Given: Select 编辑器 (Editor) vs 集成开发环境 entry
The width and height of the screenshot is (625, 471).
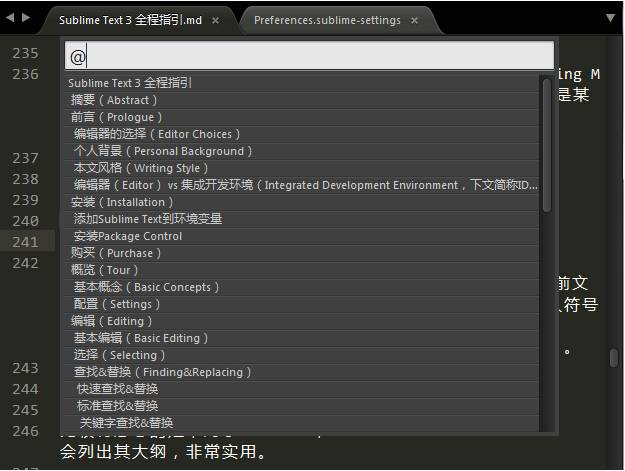Looking at the screenshot, I should (x=301, y=185).
